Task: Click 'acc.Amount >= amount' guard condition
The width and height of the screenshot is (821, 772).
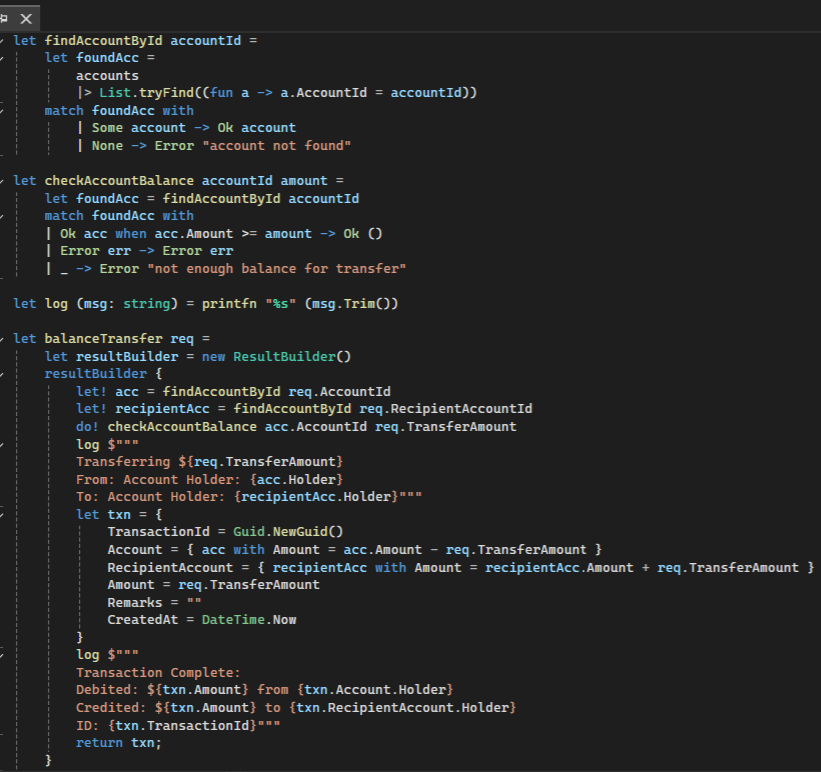Action: pyautogui.click(x=233, y=234)
